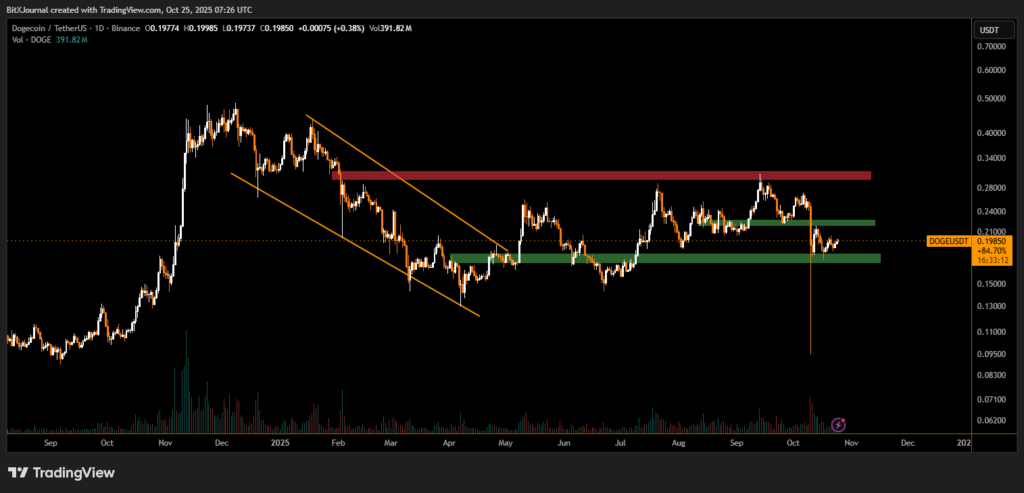Click the purple lightning bolt event icon
This screenshot has height=493, width=1024.
(x=841, y=423)
